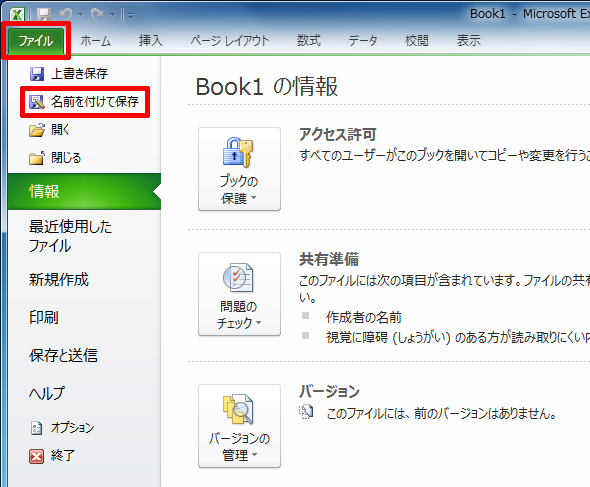This screenshot has height=487, width=590.
Task: Switch to the ホーム ribbon tab
Action: coord(96,41)
